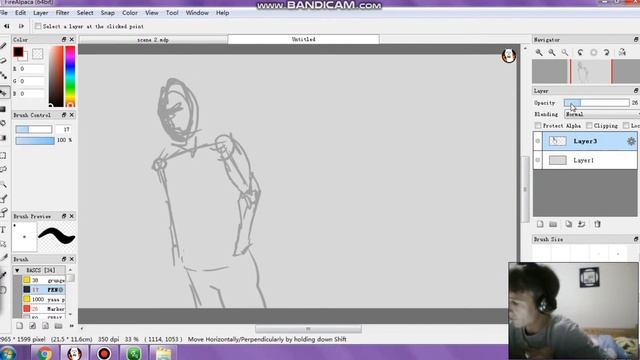Click the edit brush icon in Brush panel
The image size is (640, 360).
(32, 326)
